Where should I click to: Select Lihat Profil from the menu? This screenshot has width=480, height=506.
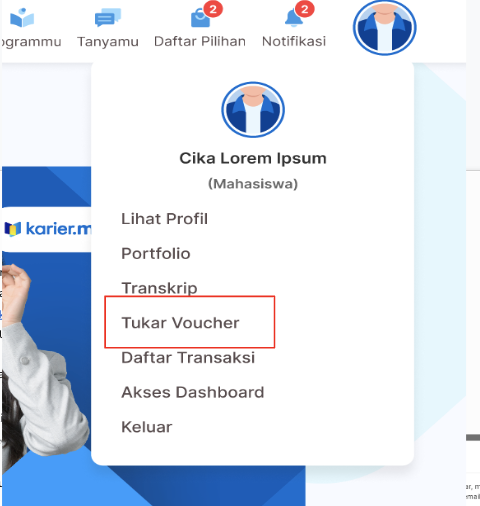click(x=165, y=219)
